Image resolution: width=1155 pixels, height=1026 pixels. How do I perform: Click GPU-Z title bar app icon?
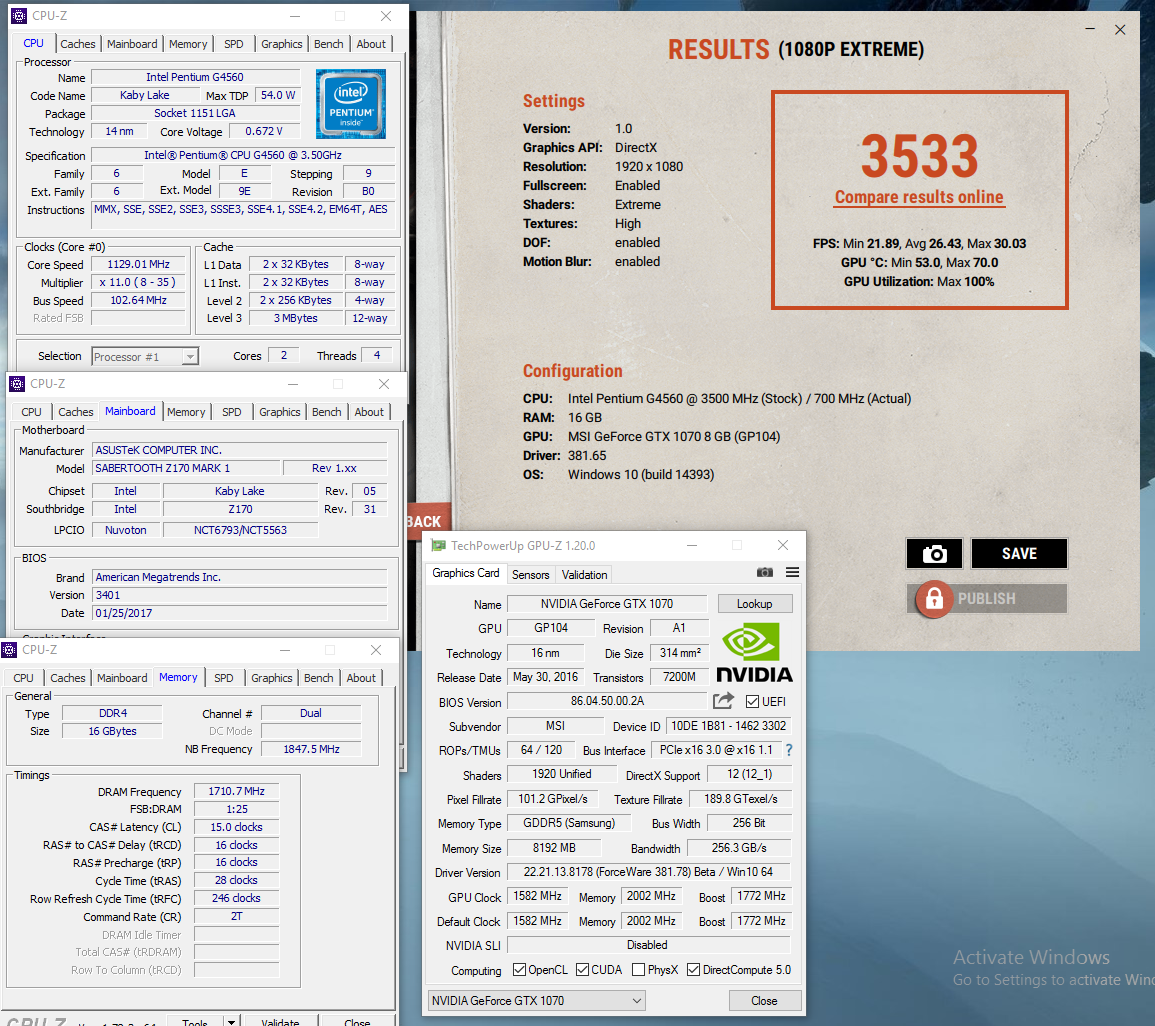pos(439,546)
